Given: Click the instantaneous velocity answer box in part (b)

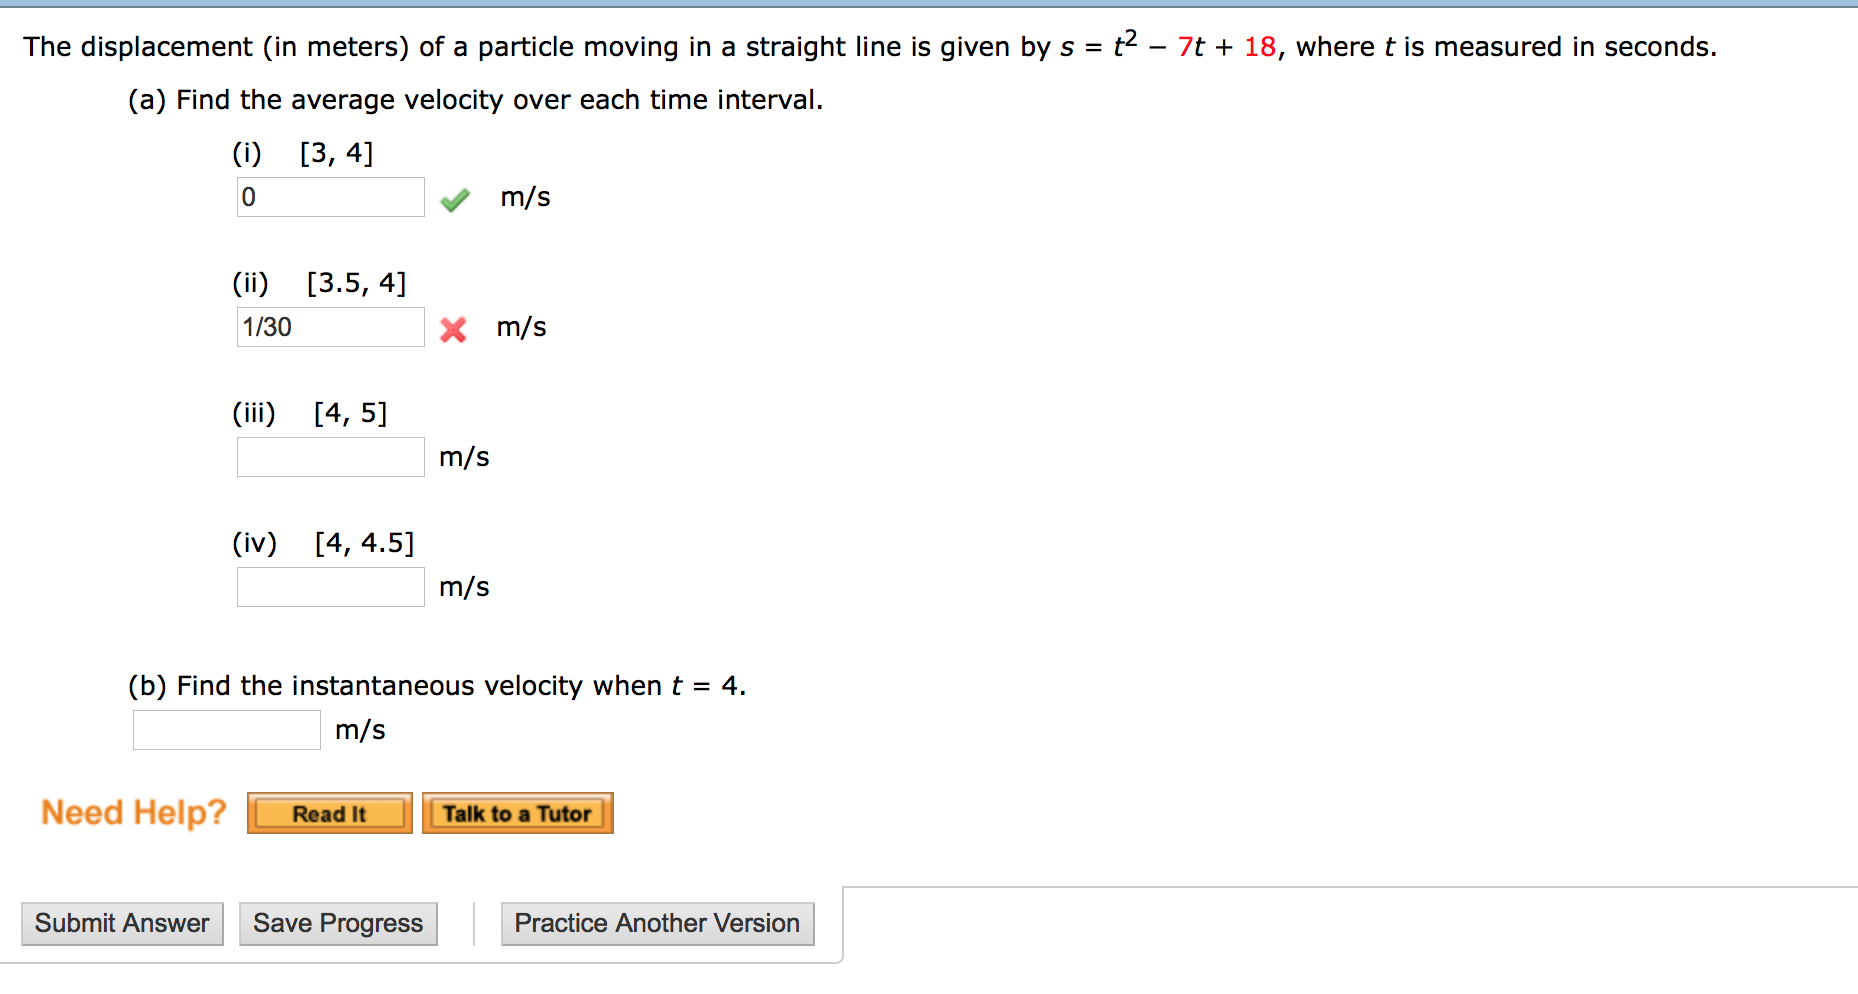Looking at the screenshot, I should click(225, 729).
